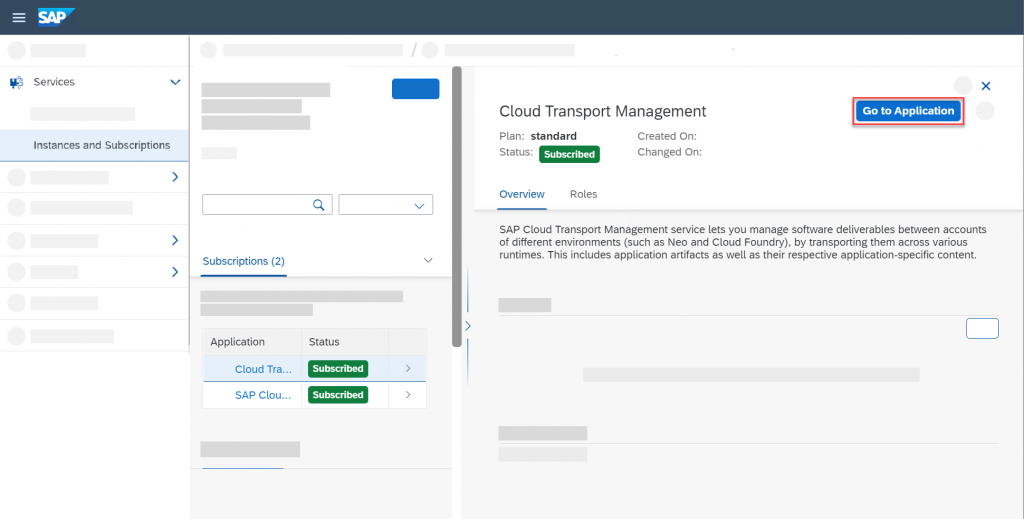Screen dimensions: 1024x519
Task: Open the Cloud Tra... application link
Action: (263, 369)
